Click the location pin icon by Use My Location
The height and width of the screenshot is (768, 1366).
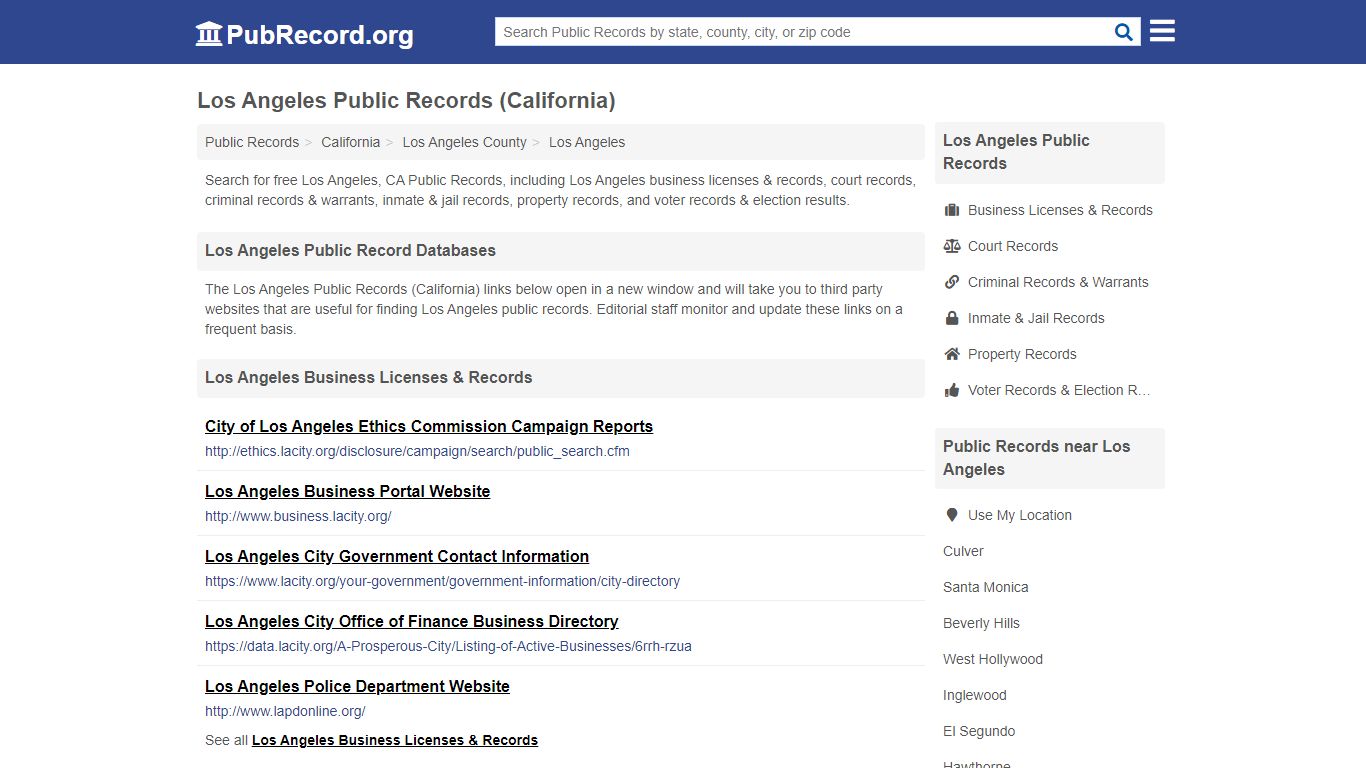click(952, 515)
